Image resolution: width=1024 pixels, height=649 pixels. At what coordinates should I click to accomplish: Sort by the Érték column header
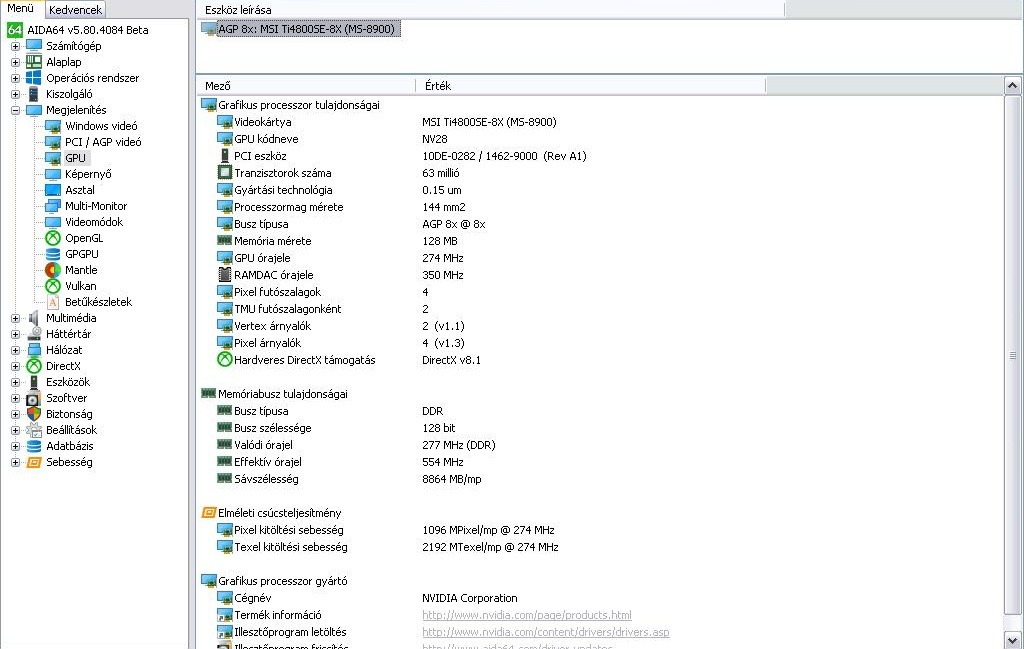pyautogui.click(x=590, y=86)
